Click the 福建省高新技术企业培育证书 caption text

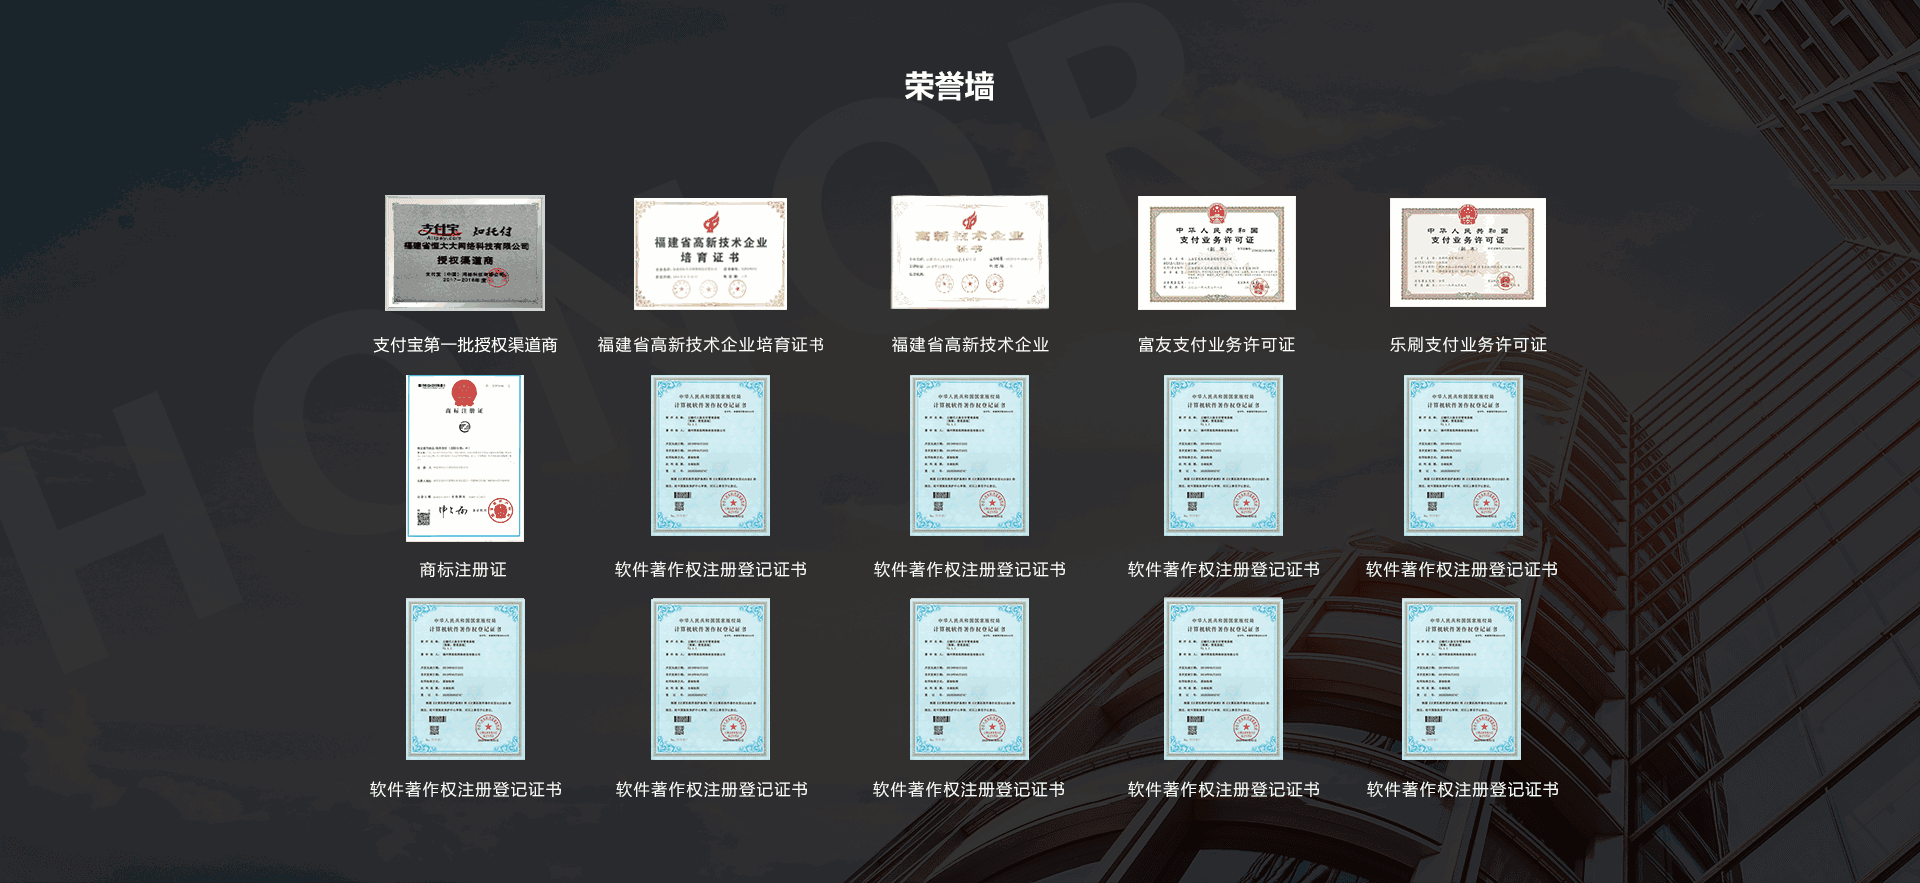710,345
